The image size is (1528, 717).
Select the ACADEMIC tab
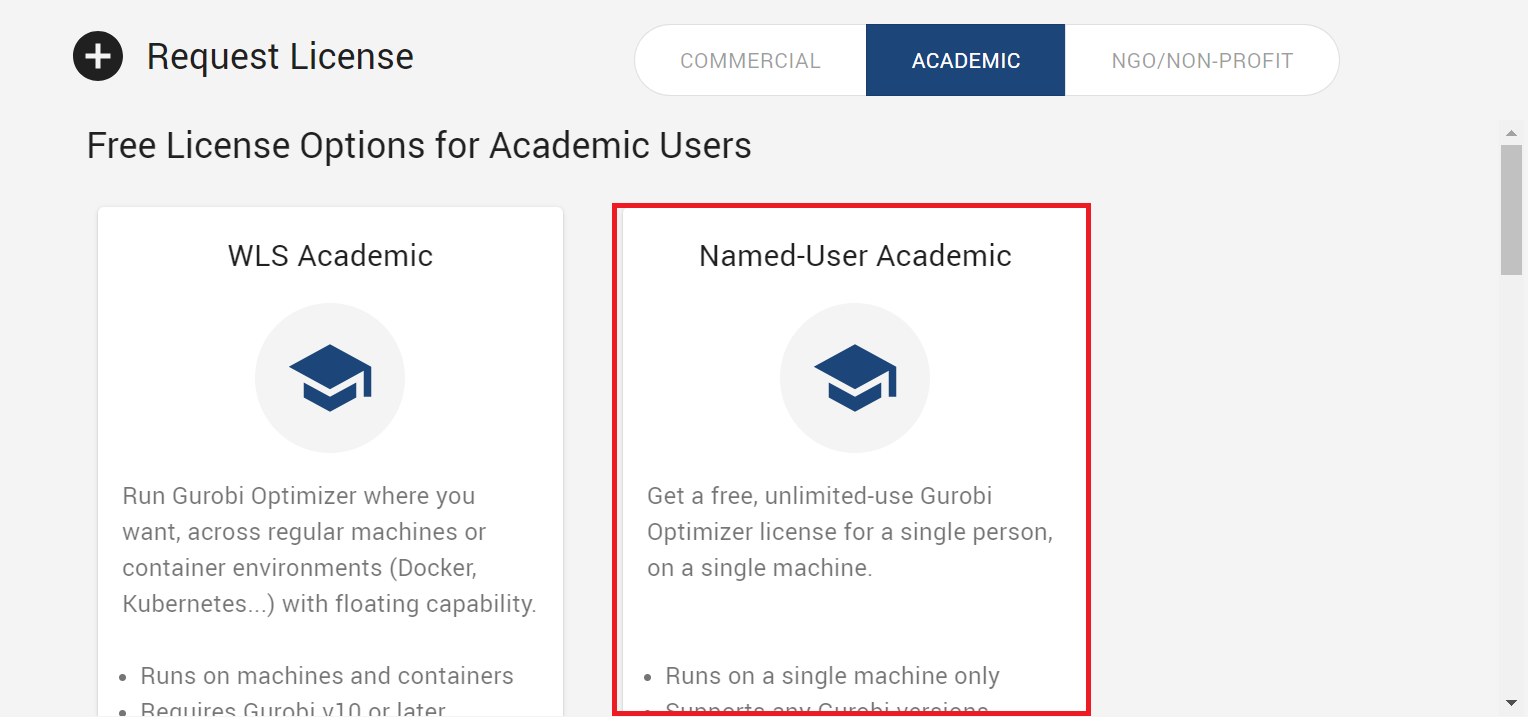click(x=966, y=61)
